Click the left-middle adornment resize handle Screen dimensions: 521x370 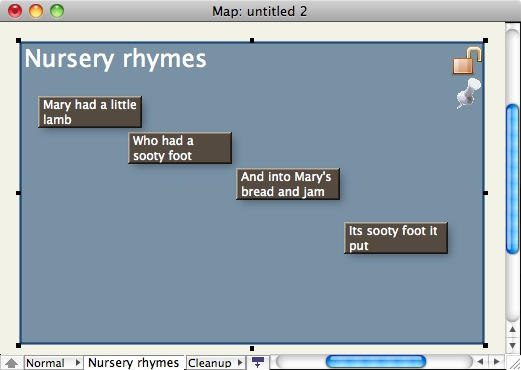(x=18, y=193)
